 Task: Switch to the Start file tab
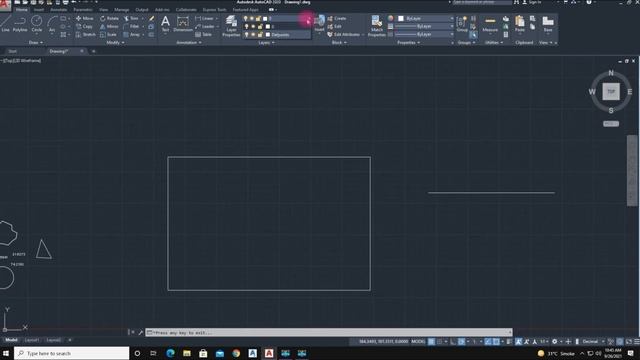[13, 51]
